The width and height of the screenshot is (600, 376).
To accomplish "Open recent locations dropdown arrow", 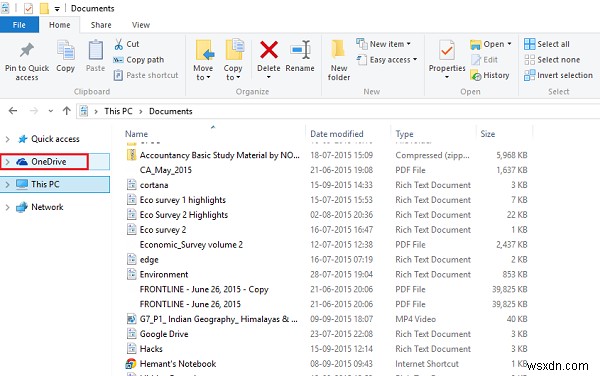I will pyautogui.click(x=51, y=111).
